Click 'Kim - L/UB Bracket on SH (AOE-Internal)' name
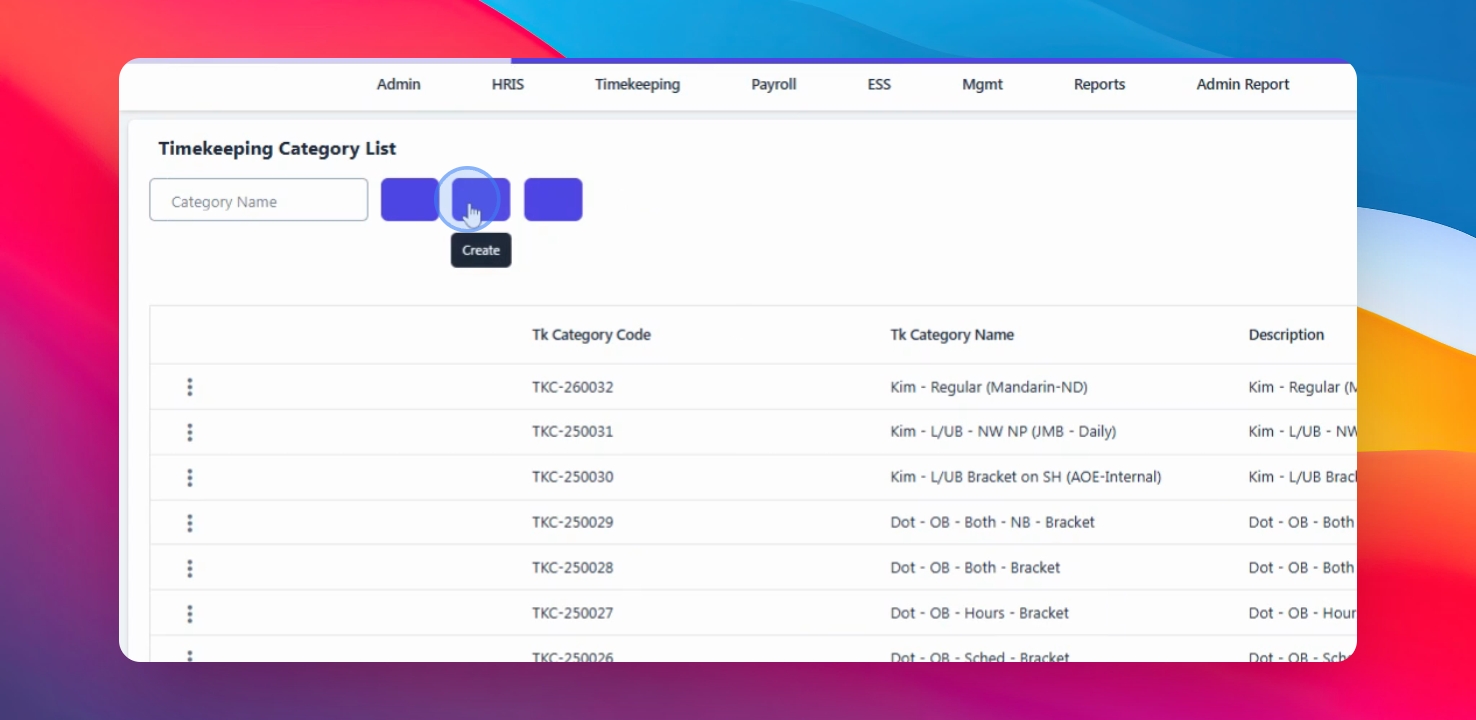Image resolution: width=1476 pixels, height=720 pixels. tap(1026, 477)
